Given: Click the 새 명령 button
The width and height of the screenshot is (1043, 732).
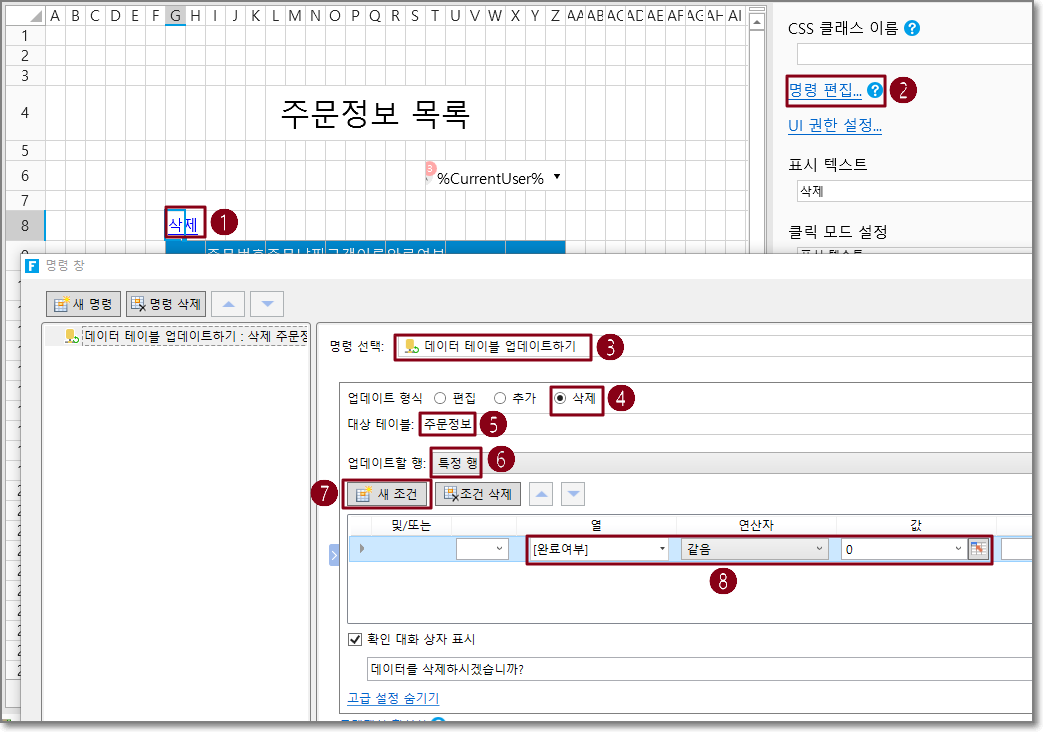Looking at the screenshot, I should point(84,303).
